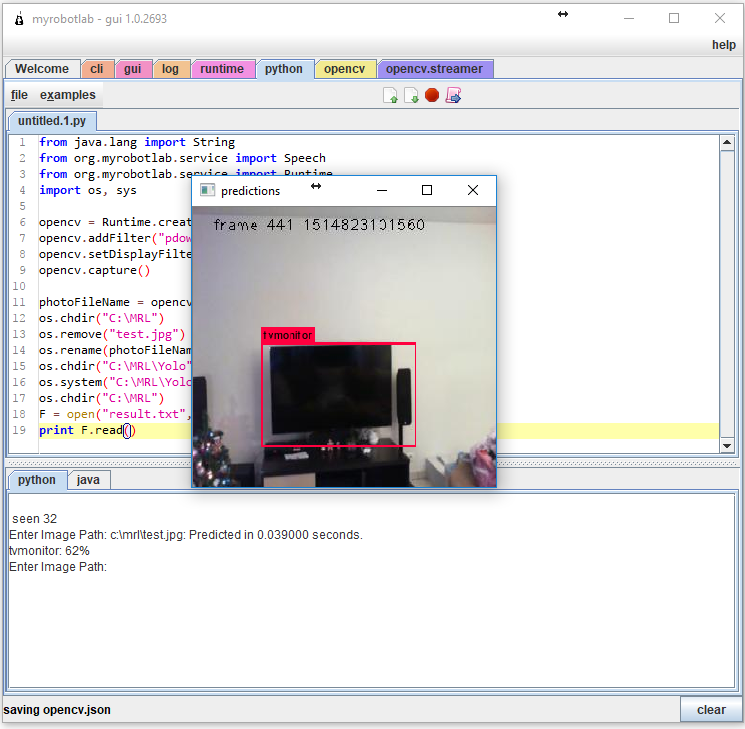
Task: Click the tvmonitor detection label in predictions
Action: click(x=287, y=335)
